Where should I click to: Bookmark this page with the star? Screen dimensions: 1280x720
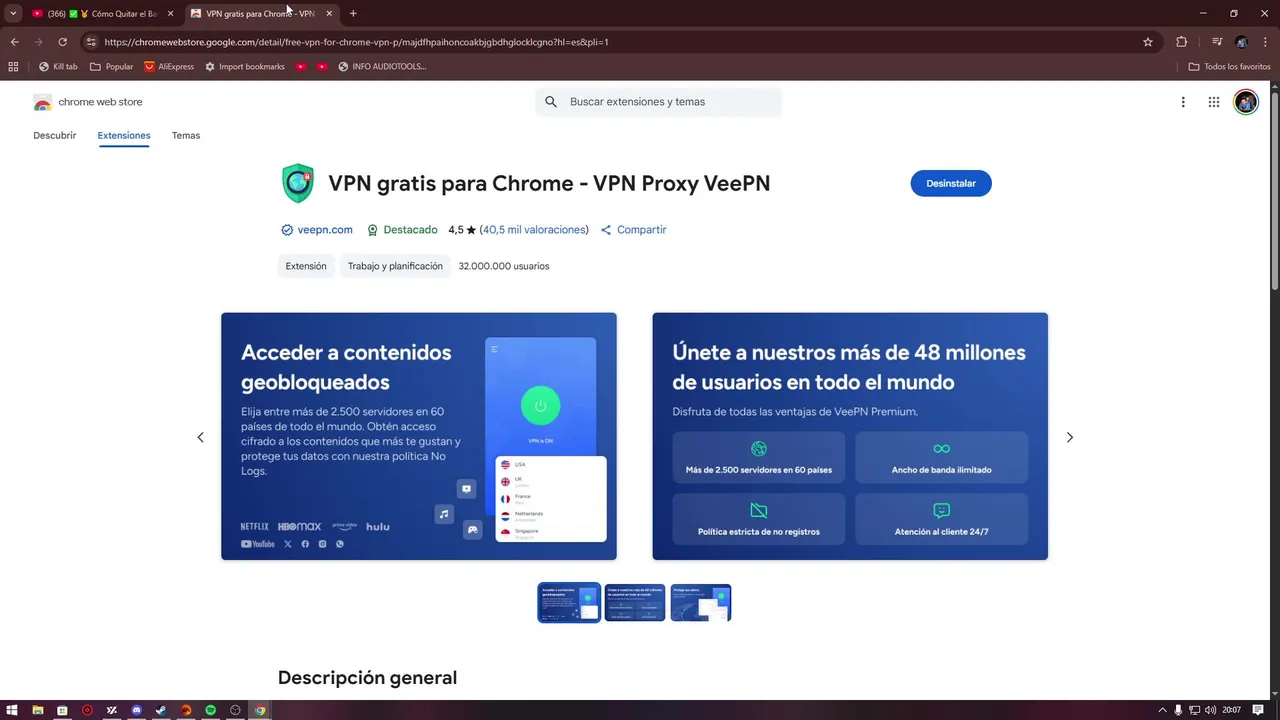(x=1148, y=42)
